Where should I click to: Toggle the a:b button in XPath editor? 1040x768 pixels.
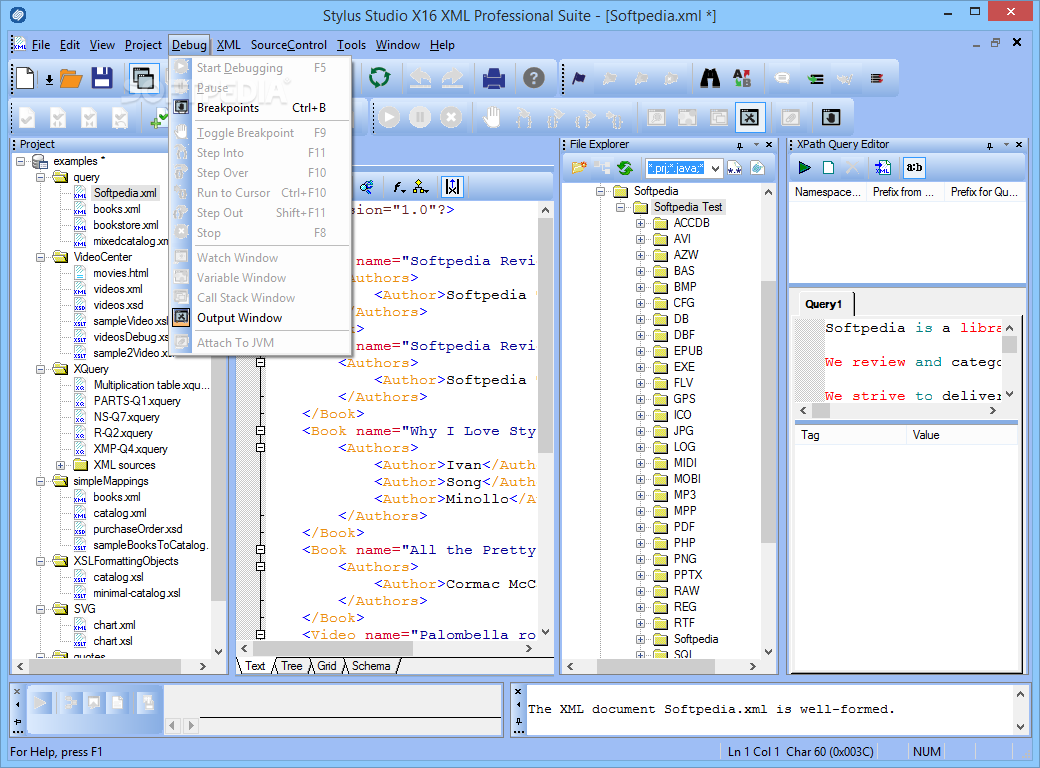pos(914,167)
